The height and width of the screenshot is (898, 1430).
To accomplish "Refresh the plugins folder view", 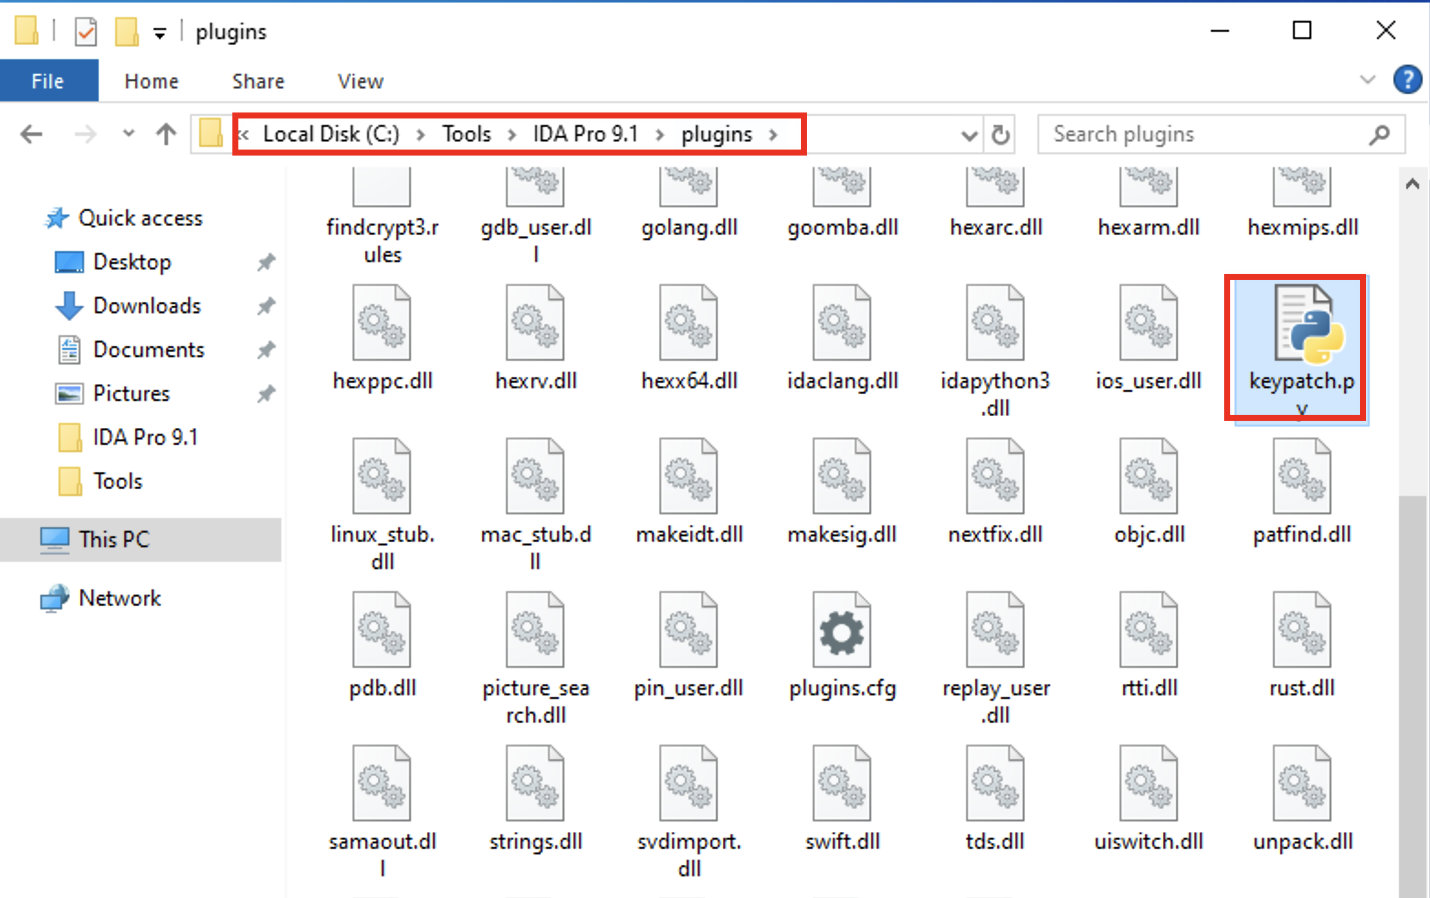I will coord(1000,134).
